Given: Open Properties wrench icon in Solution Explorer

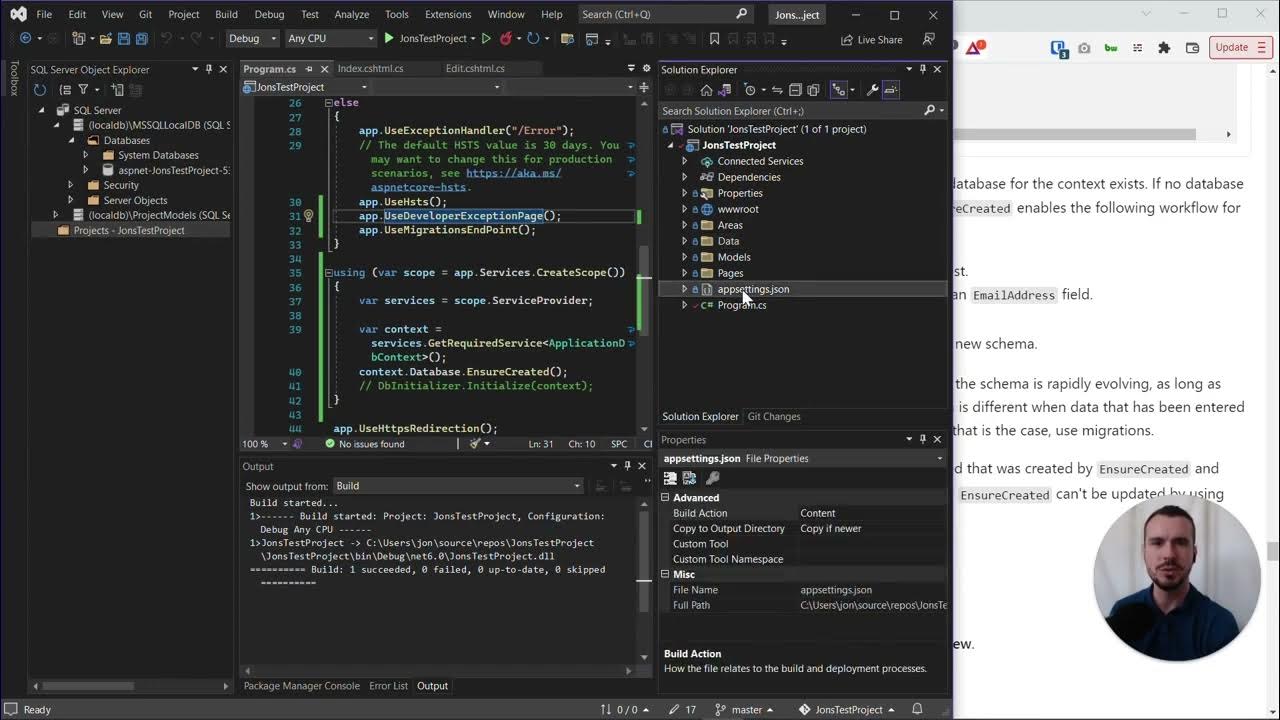Looking at the screenshot, I should tap(872, 90).
